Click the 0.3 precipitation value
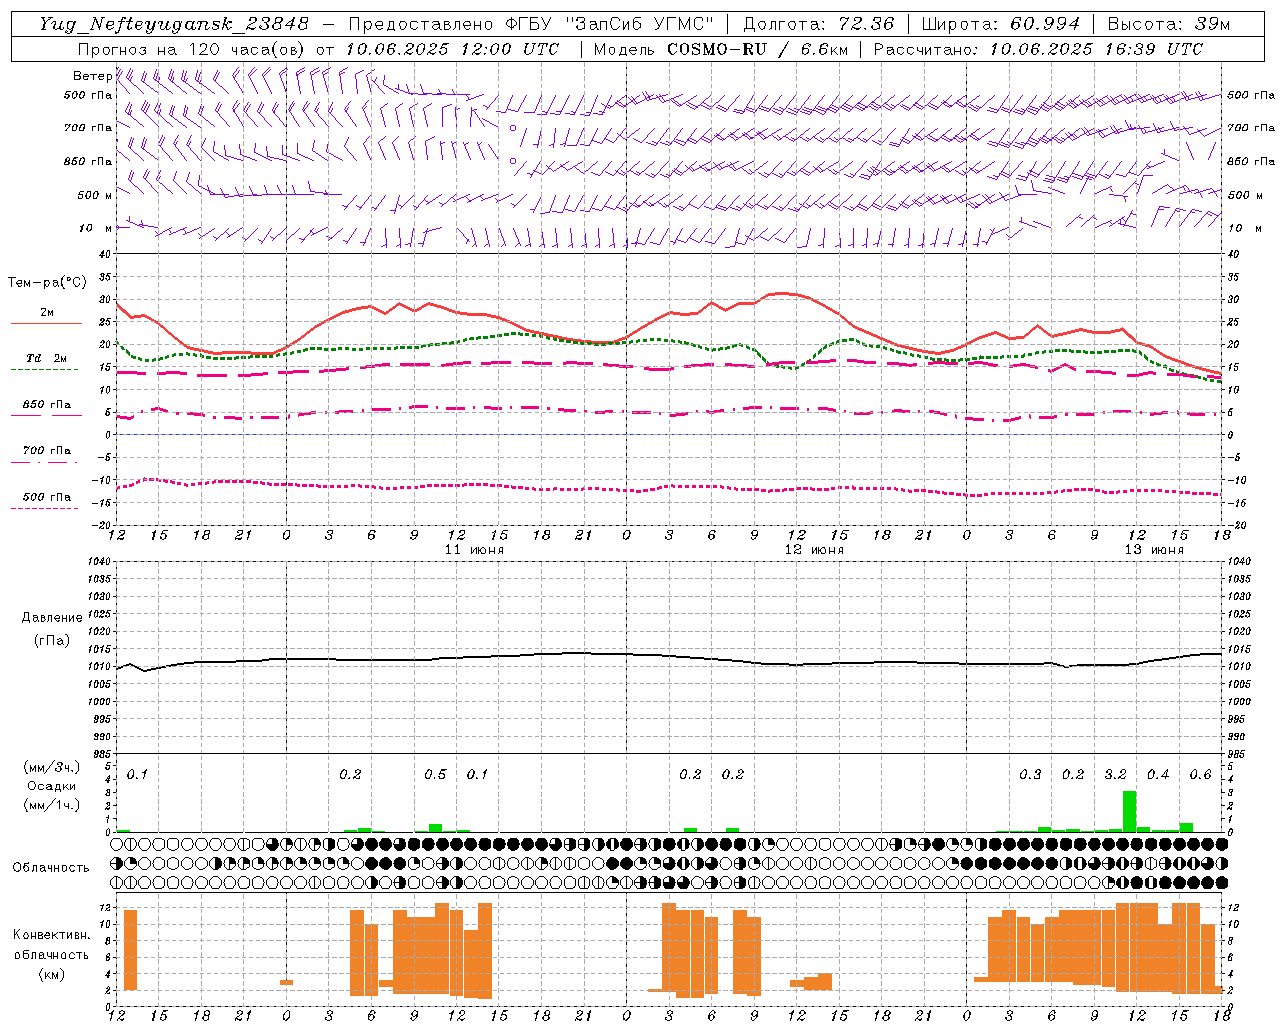1280x1024 pixels. point(1030,774)
